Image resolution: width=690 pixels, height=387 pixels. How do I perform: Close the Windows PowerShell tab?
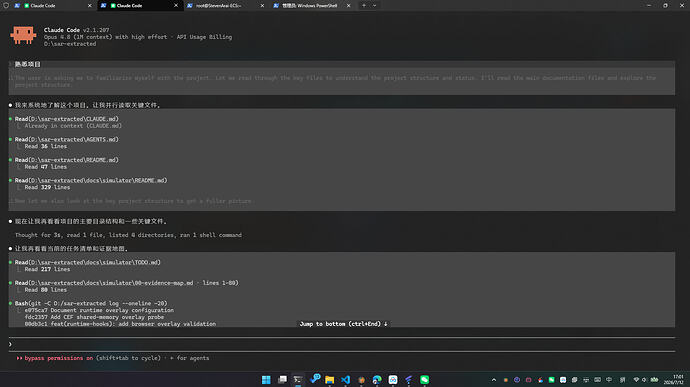click(x=349, y=6)
